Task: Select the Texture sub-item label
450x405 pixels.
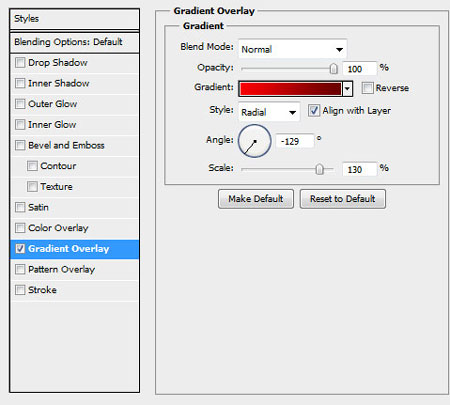Action: coord(56,187)
